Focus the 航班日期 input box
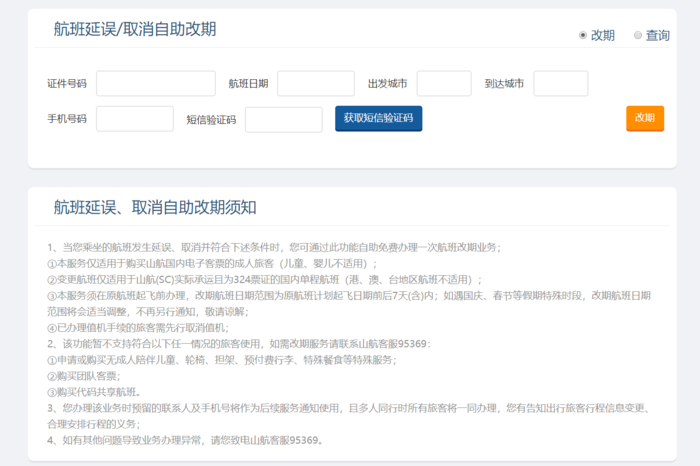 [x=316, y=84]
